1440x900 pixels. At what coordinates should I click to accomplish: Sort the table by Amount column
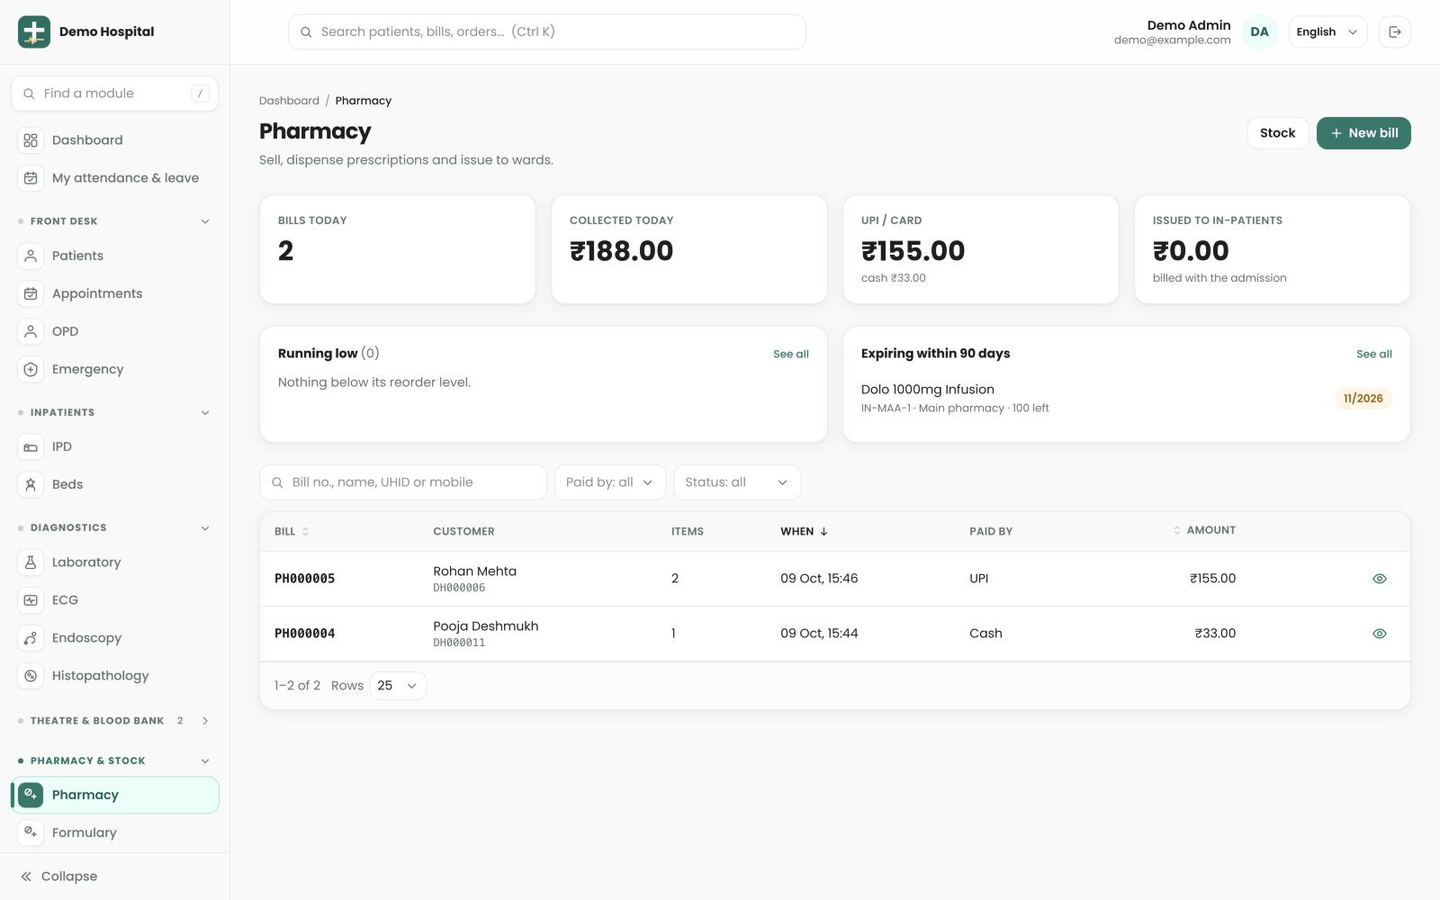point(1204,530)
